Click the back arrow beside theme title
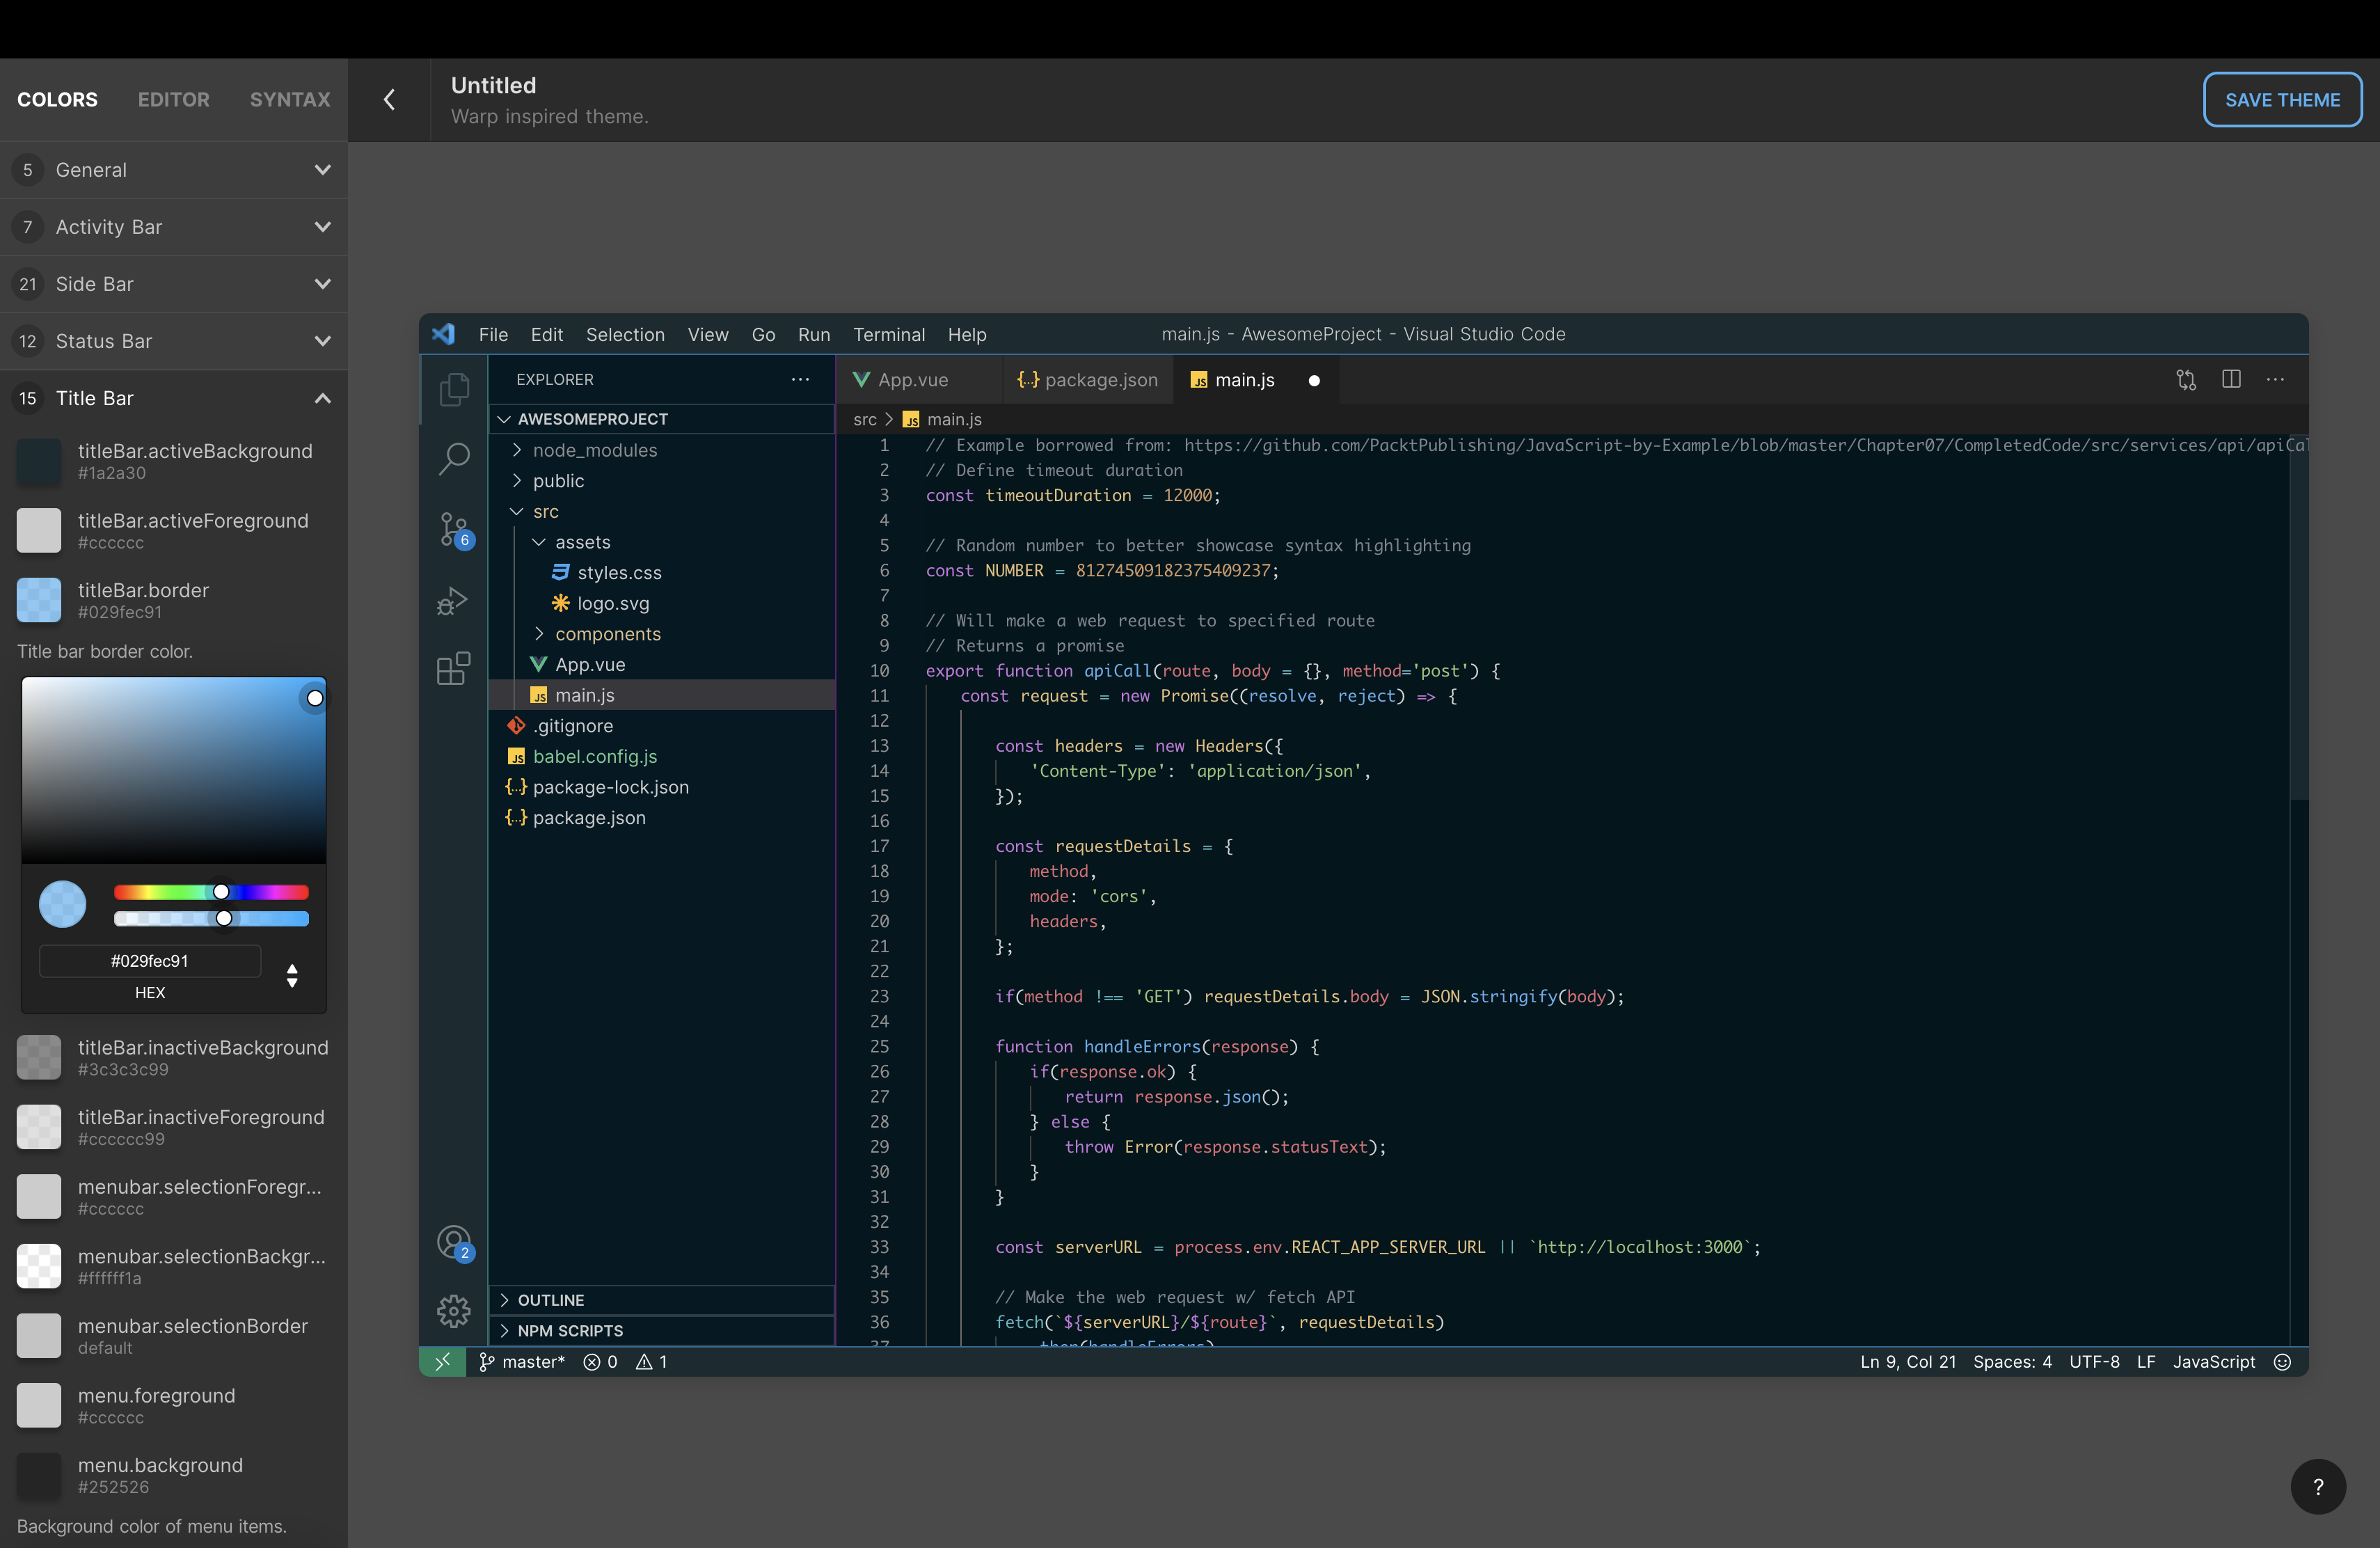The width and height of the screenshot is (2380, 1548). click(x=390, y=100)
